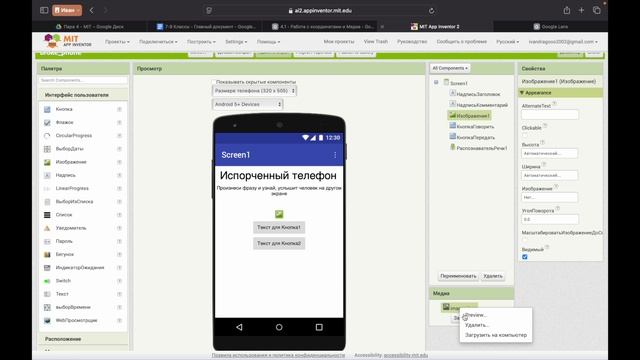Click the ВыборДаты component icon
This screenshot has width=640, height=360.
click(47, 149)
